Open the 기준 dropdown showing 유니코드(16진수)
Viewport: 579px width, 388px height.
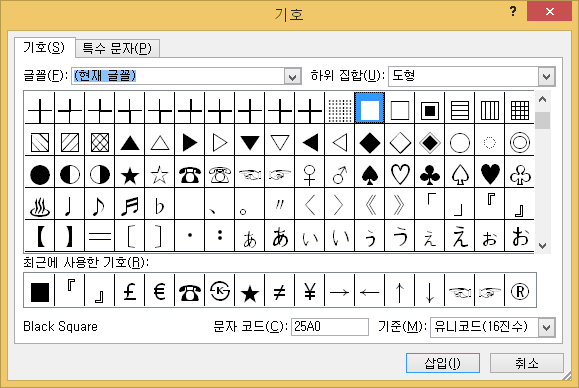(547, 327)
